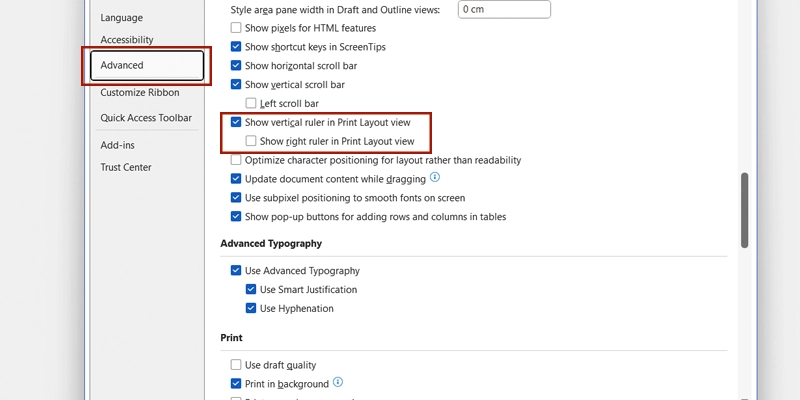Uncheck Show vertical ruler in Print Layout
This screenshot has width=800, height=400.
236,122
